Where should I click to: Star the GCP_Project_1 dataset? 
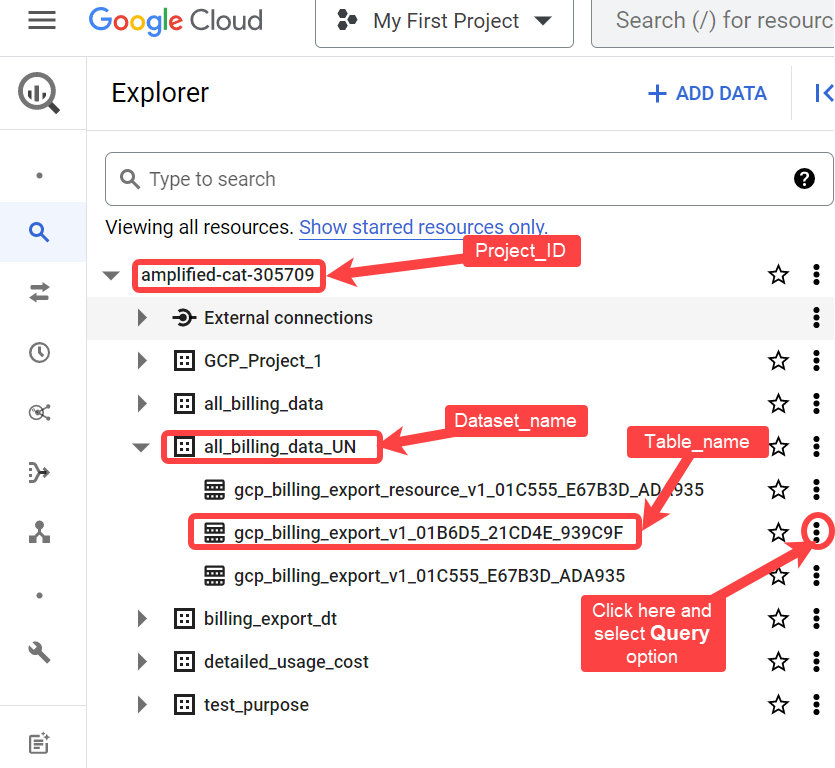tap(778, 361)
